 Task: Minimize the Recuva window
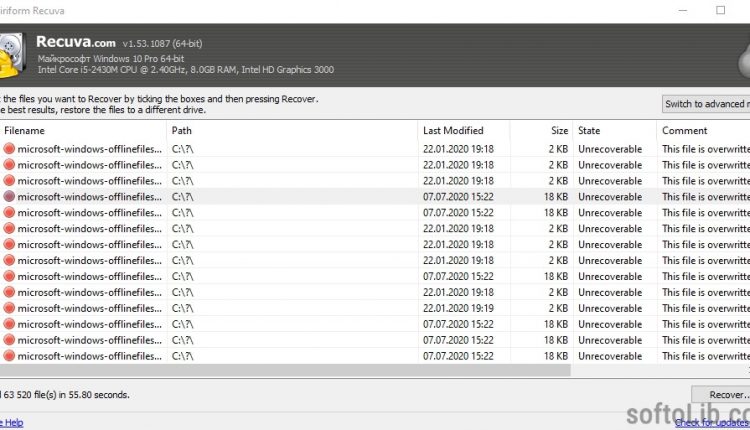683,11
